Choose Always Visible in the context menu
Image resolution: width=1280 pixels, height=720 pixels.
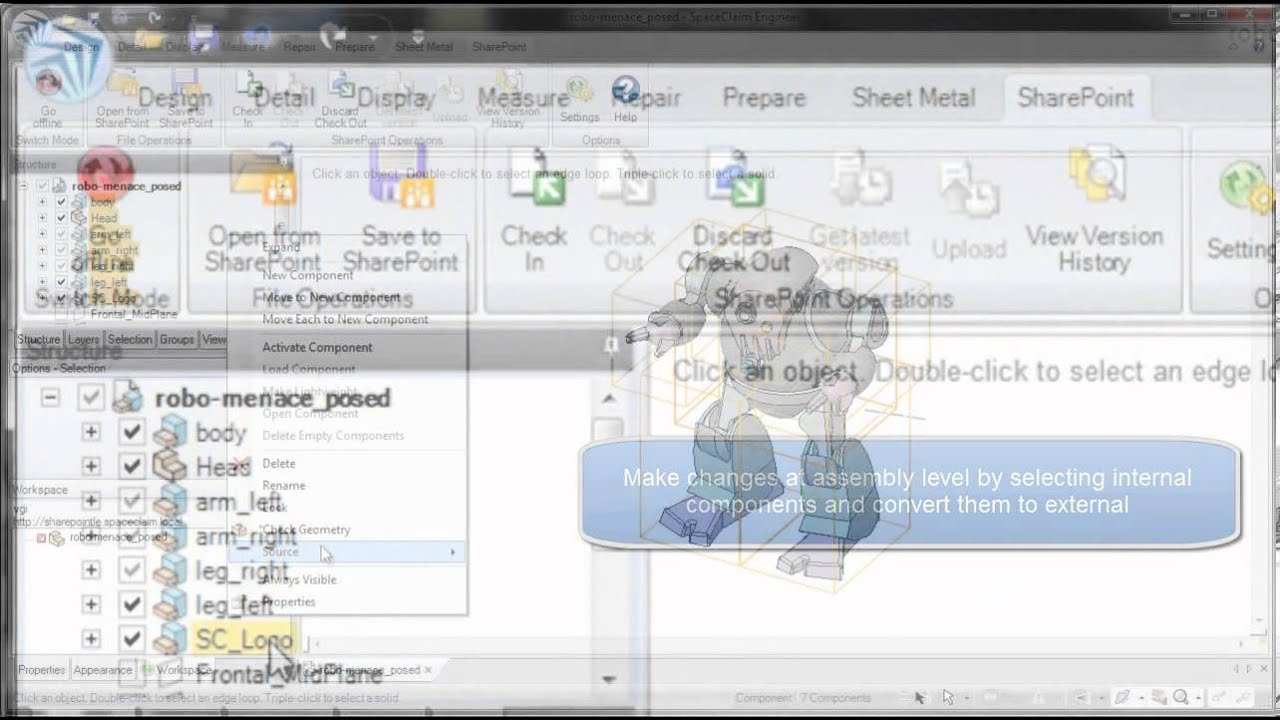point(299,579)
